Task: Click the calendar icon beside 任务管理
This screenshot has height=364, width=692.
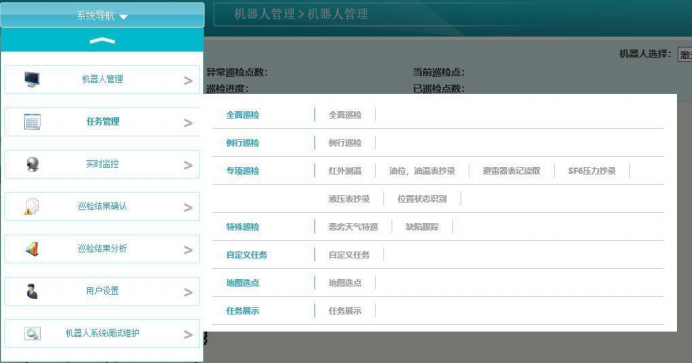Action: pyautogui.click(x=32, y=122)
